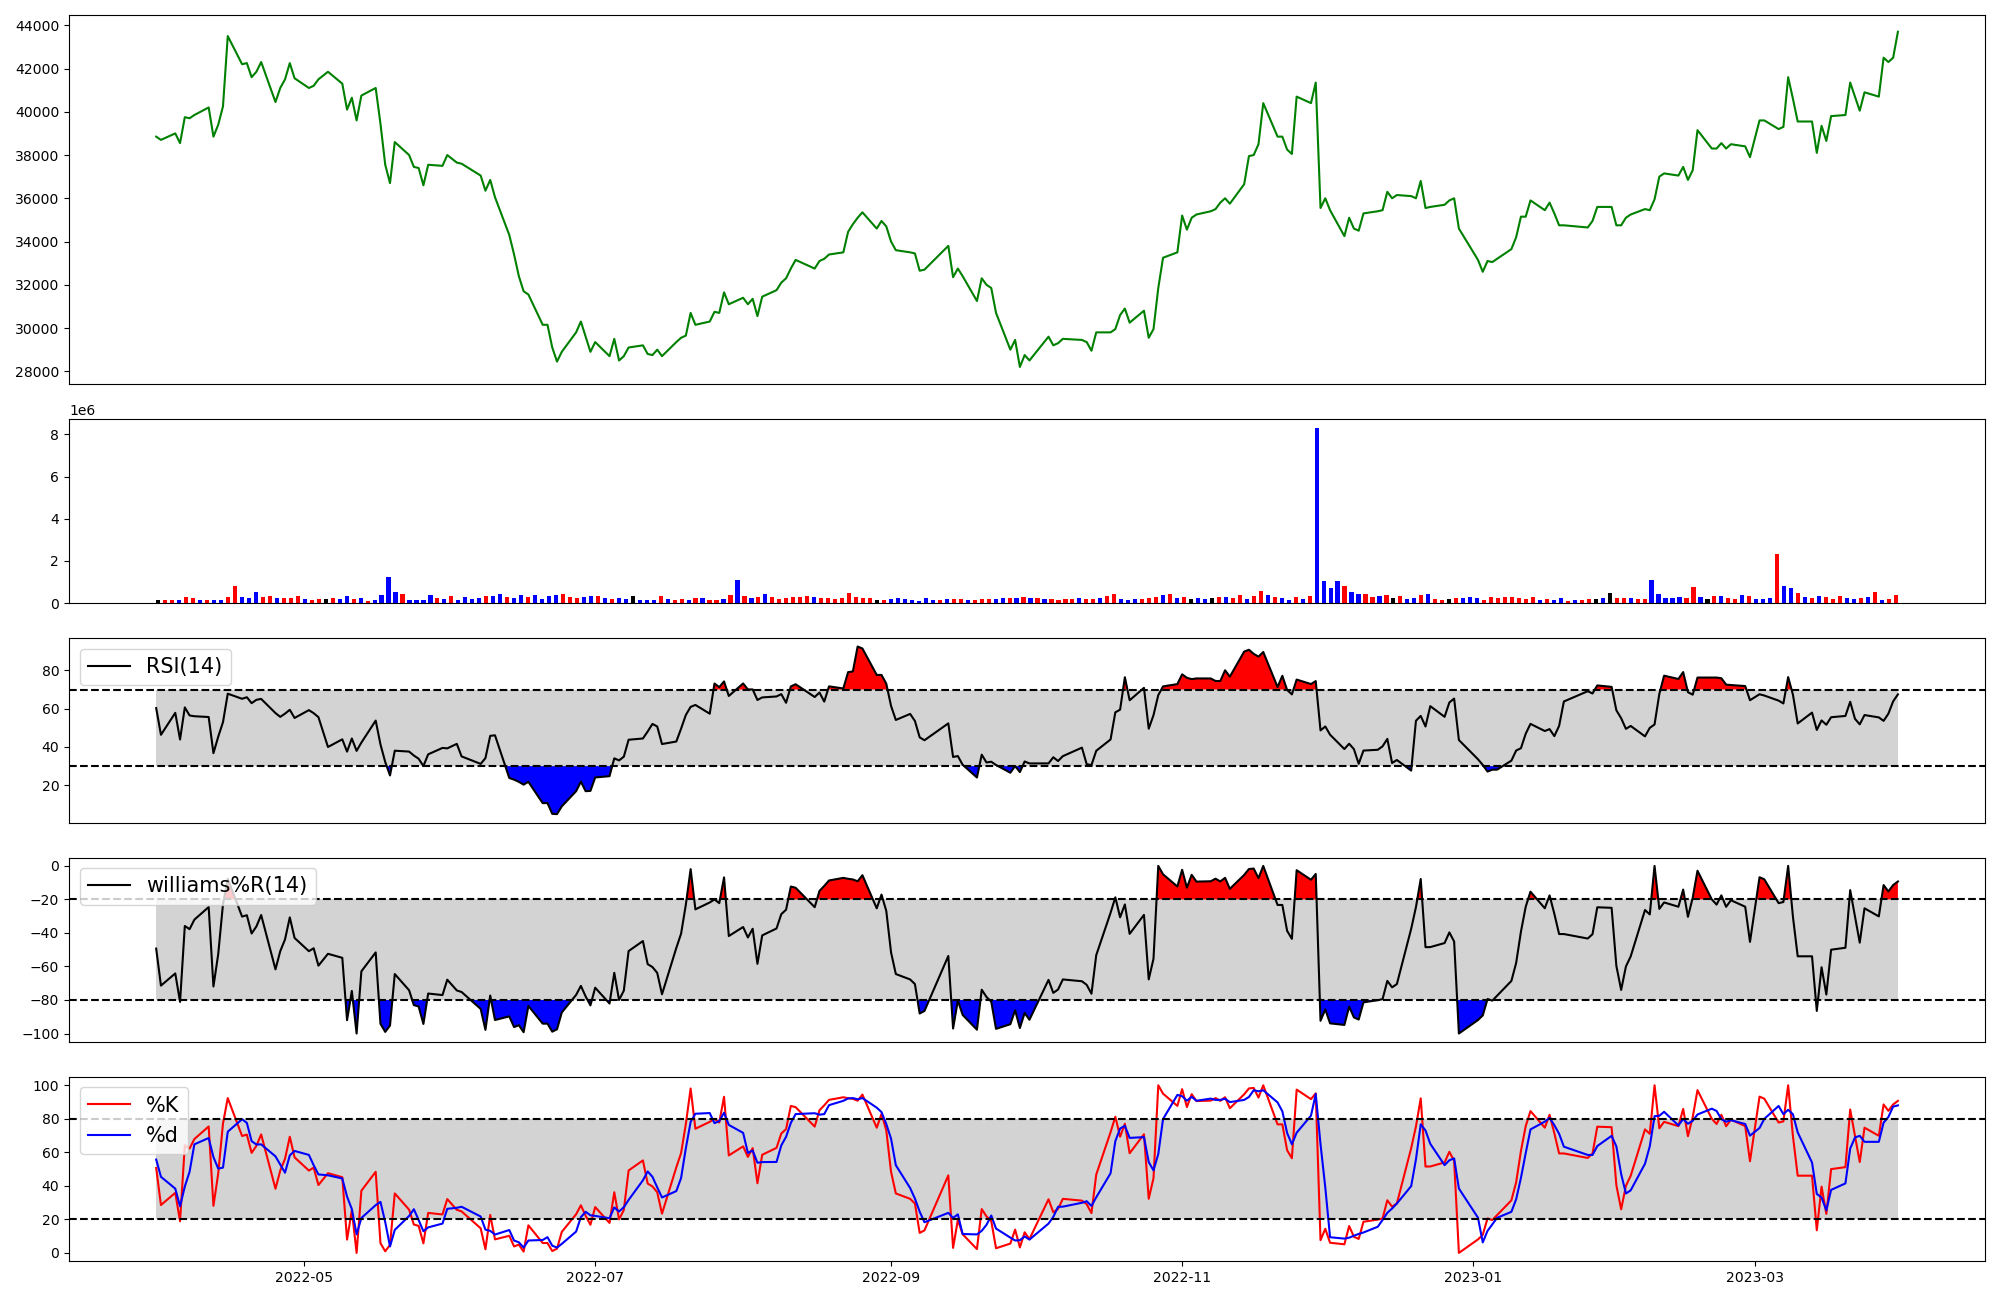Click the 2023-03 x-axis date label

(1756, 1277)
